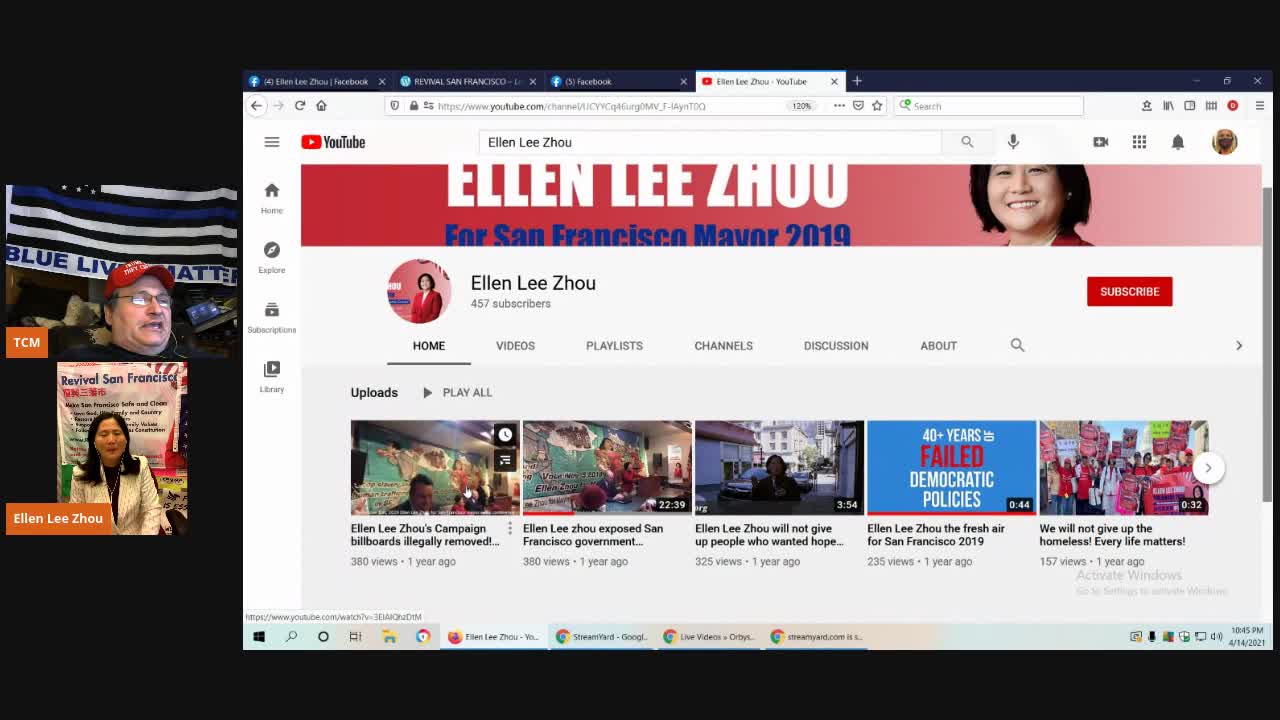Open Windows taskbar search
The width and height of the screenshot is (1280, 720).
(x=291, y=636)
